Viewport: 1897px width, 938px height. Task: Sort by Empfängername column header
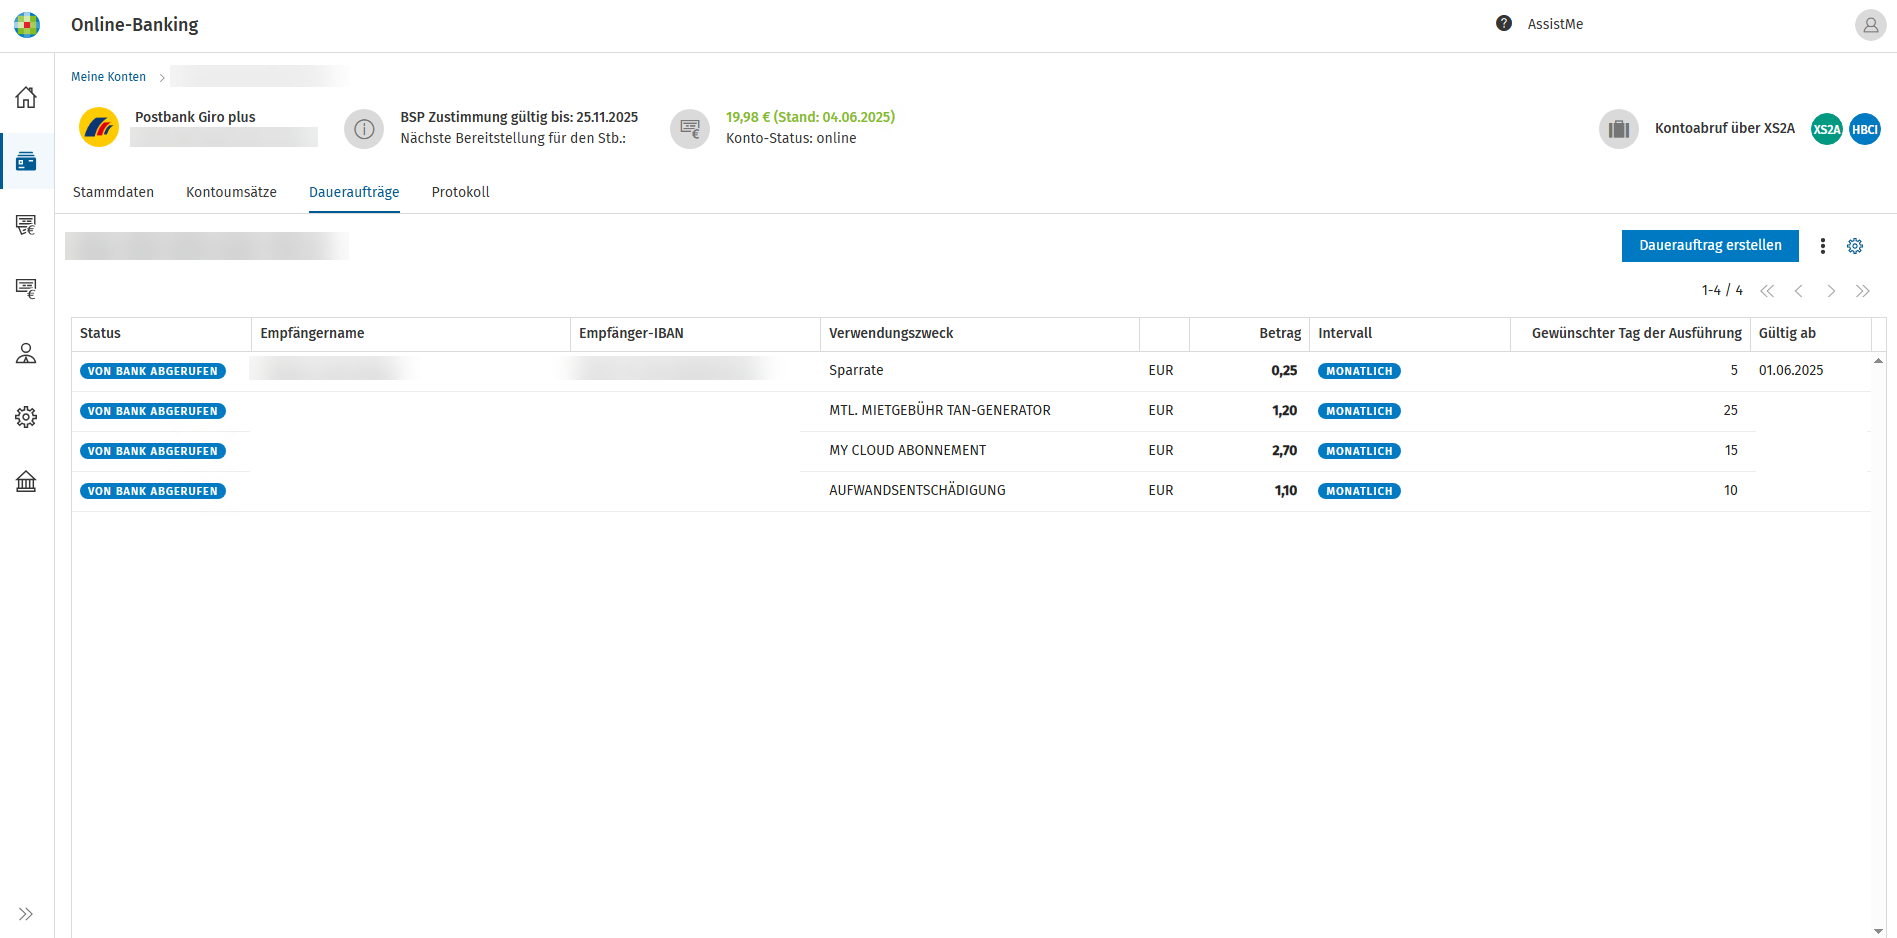(x=410, y=334)
